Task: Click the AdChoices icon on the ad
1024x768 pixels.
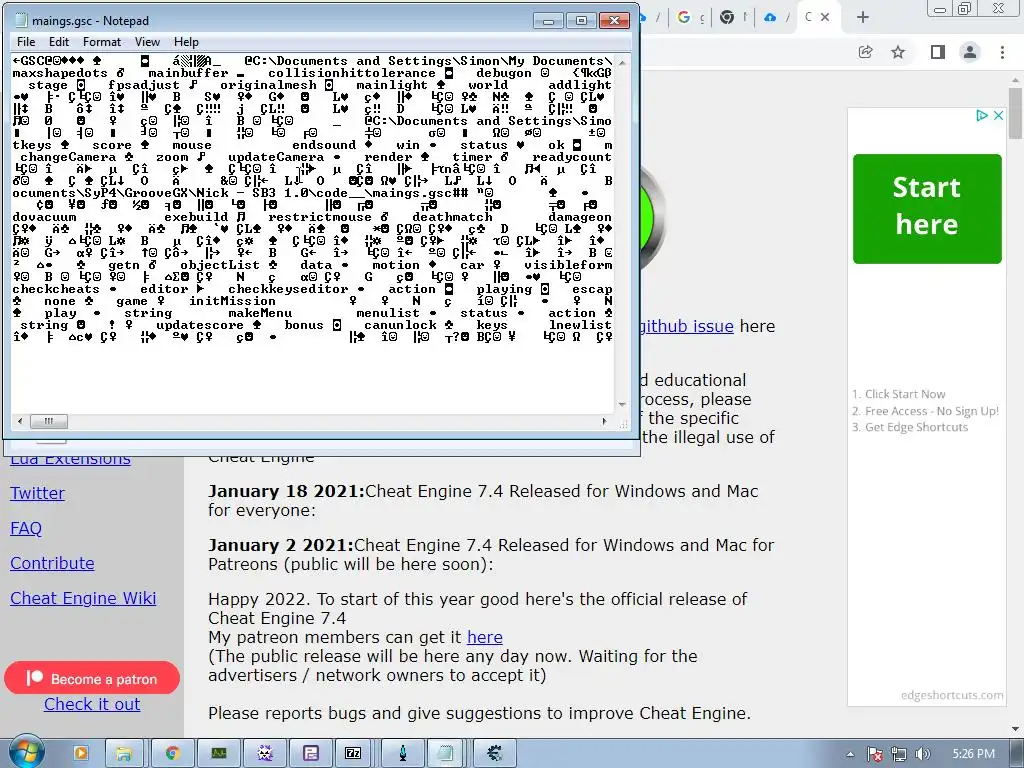Action: [x=982, y=116]
